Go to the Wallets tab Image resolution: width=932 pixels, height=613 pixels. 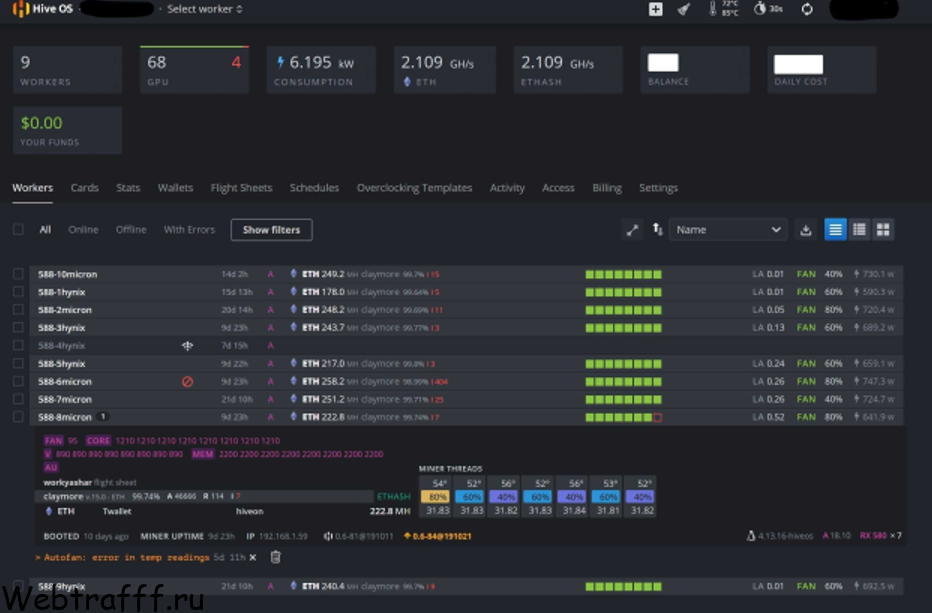pyautogui.click(x=175, y=188)
